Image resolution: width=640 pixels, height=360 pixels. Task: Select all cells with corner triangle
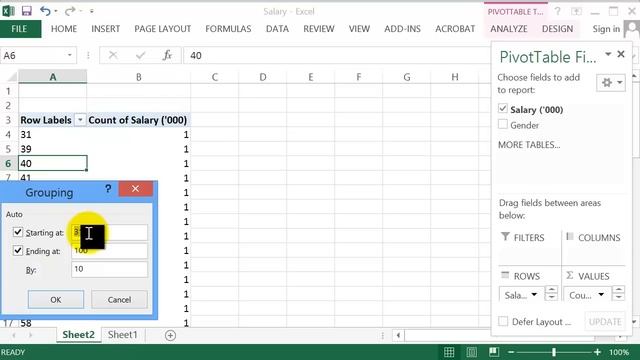[x=12, y=77]
